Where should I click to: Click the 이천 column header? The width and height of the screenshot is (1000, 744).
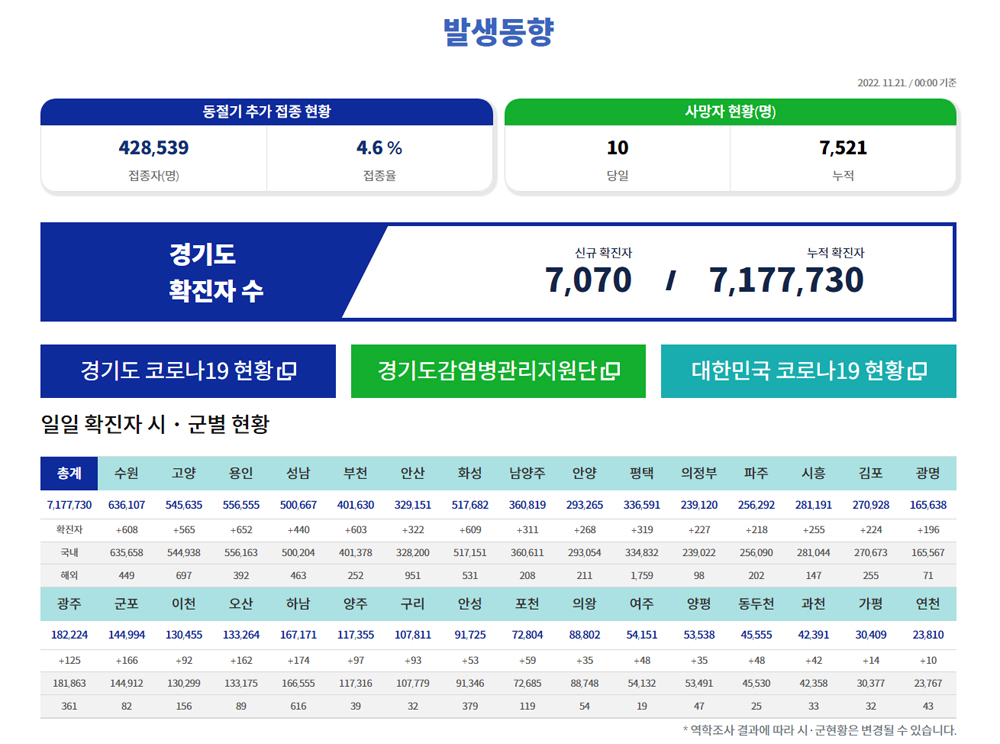[184, 604]
